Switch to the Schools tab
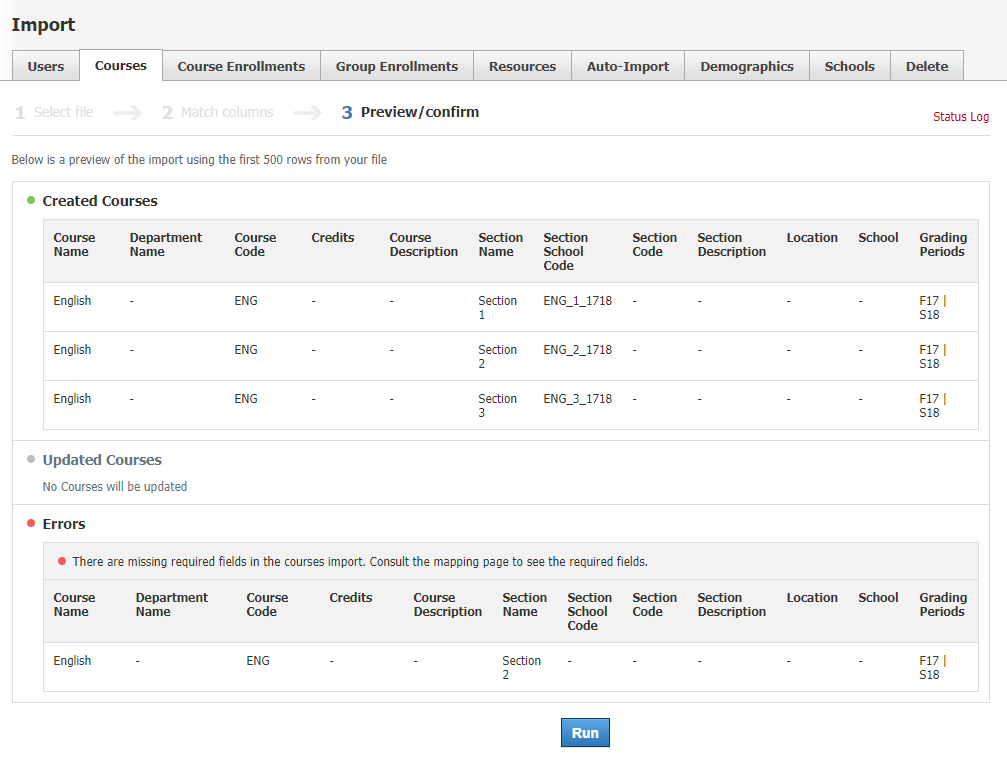1007x780 pixels. [849, 66]
